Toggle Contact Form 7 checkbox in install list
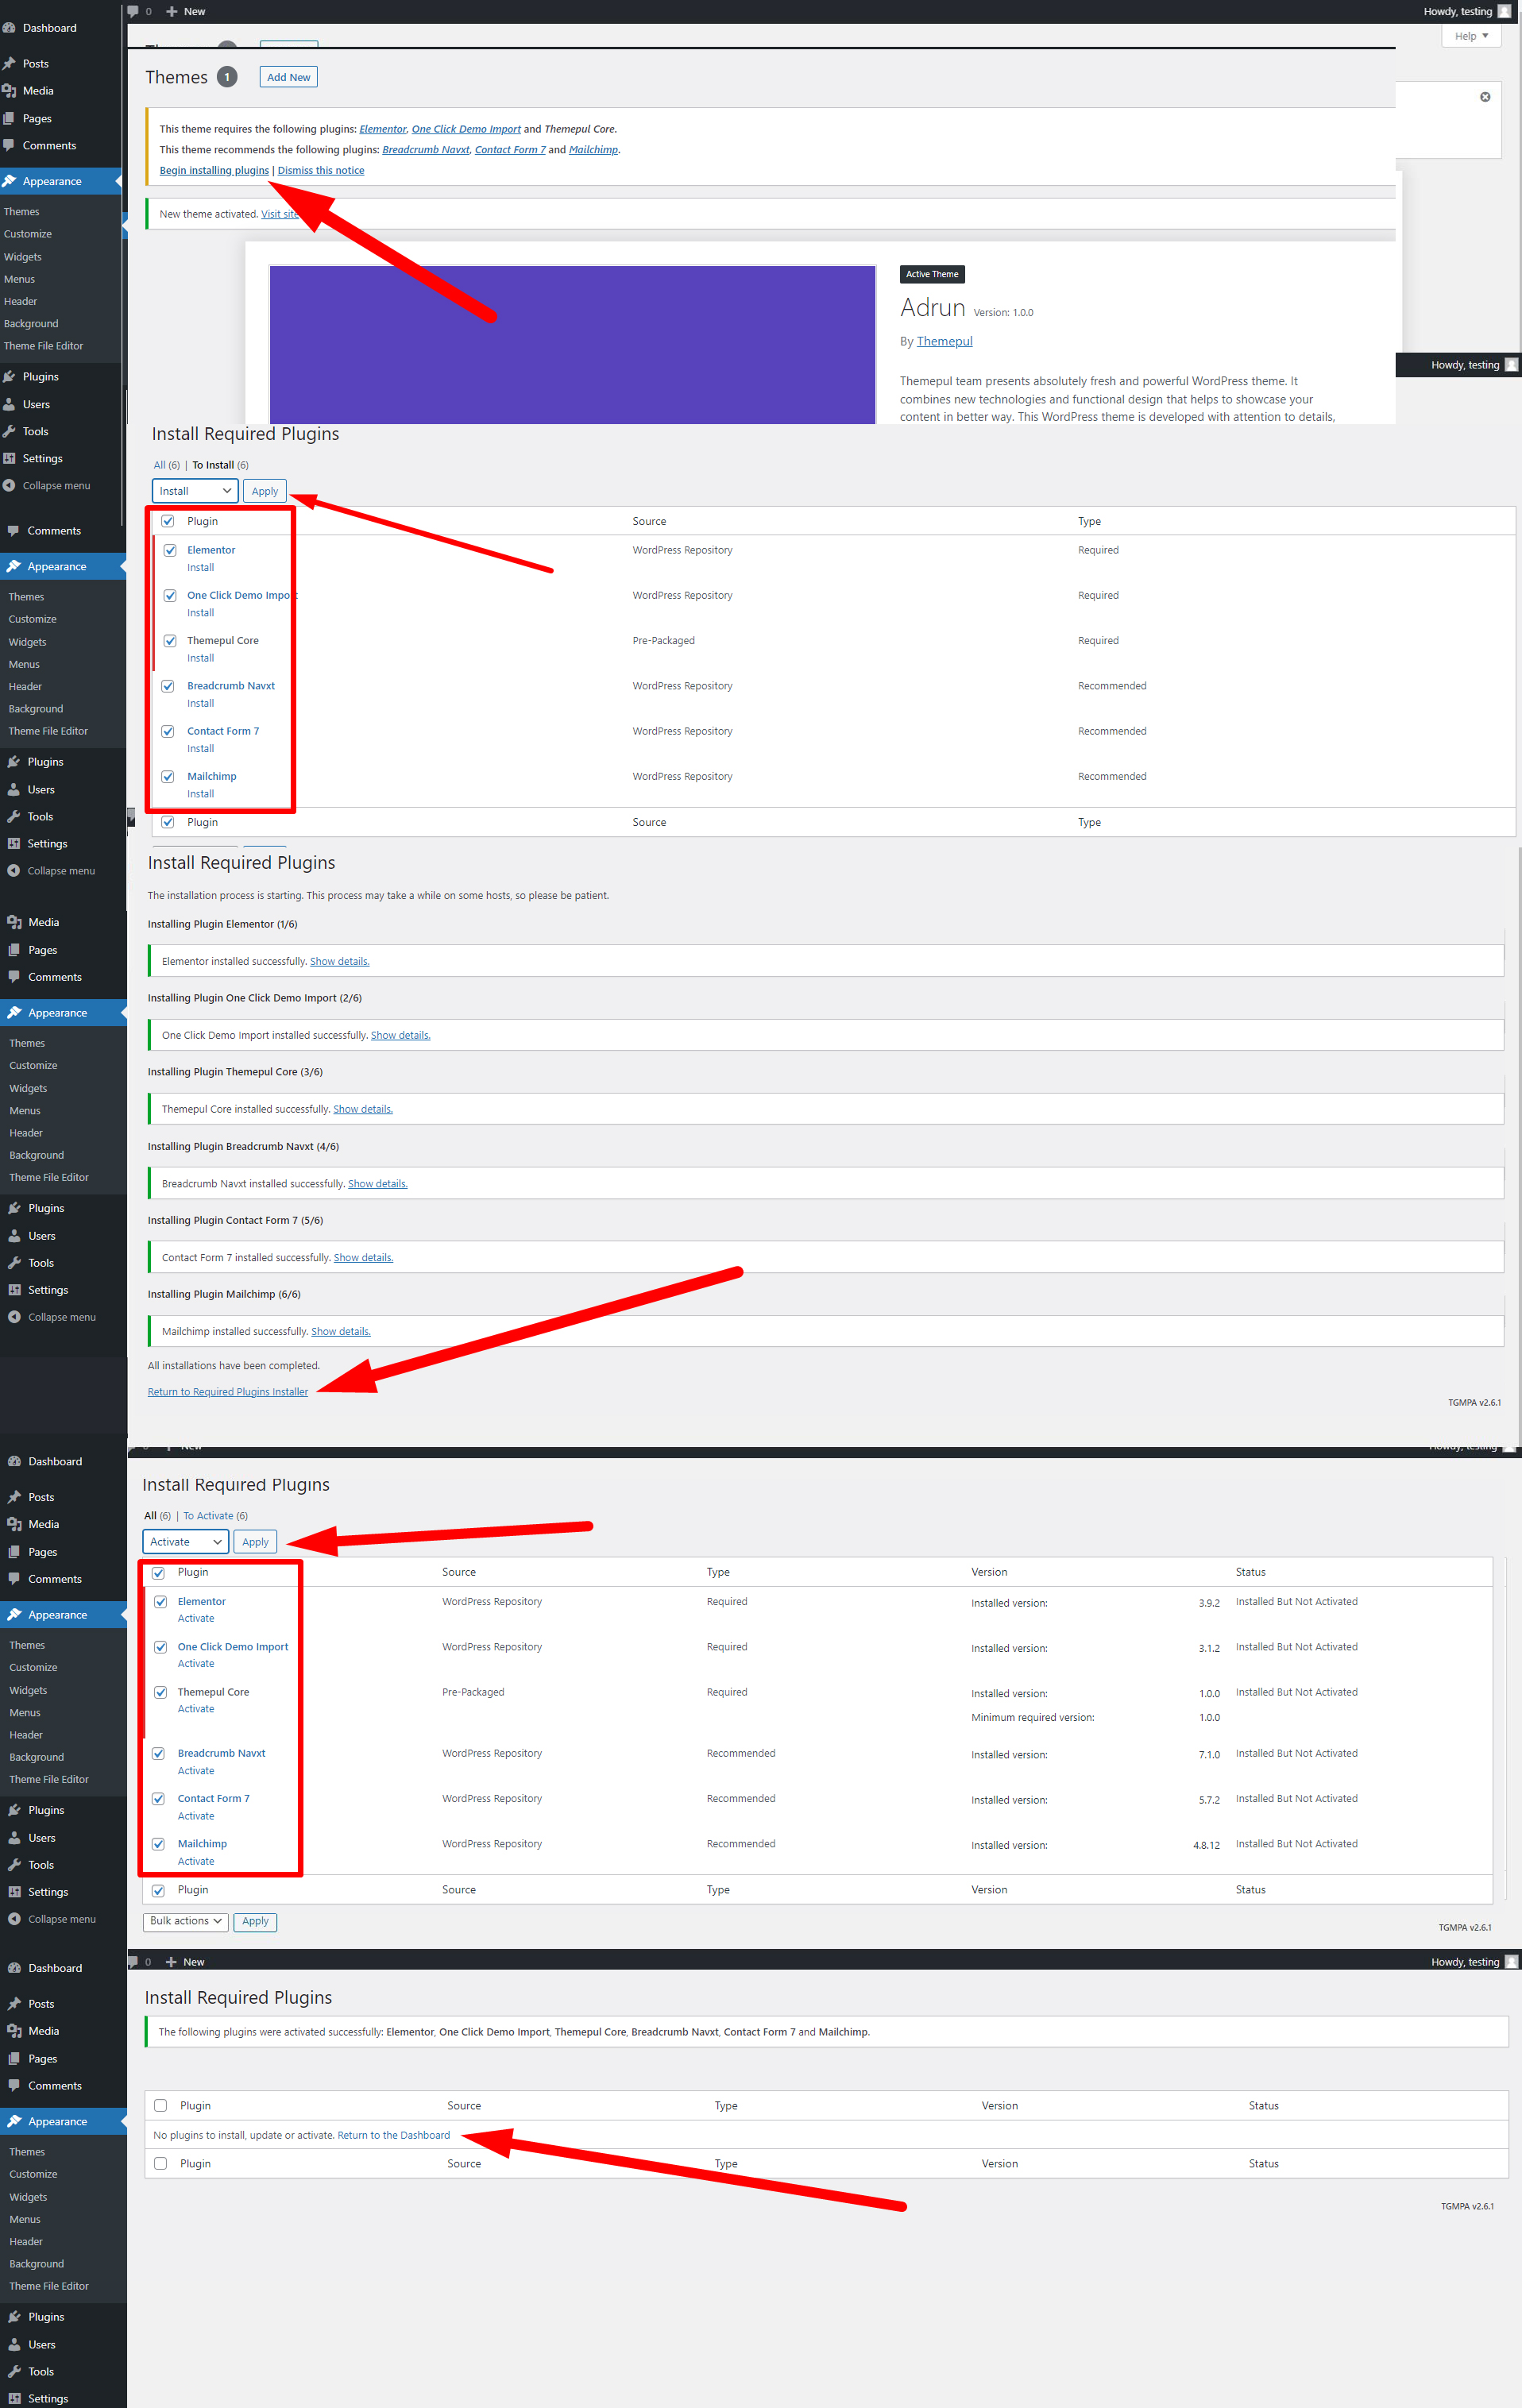The width and height of the screenshot is (1522, 2408). point(168,732)
